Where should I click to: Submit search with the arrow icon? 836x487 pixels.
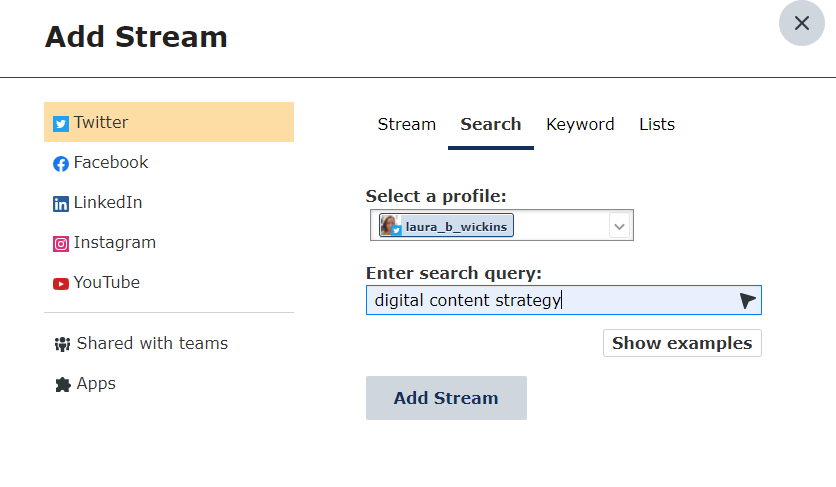click(747, 301)
